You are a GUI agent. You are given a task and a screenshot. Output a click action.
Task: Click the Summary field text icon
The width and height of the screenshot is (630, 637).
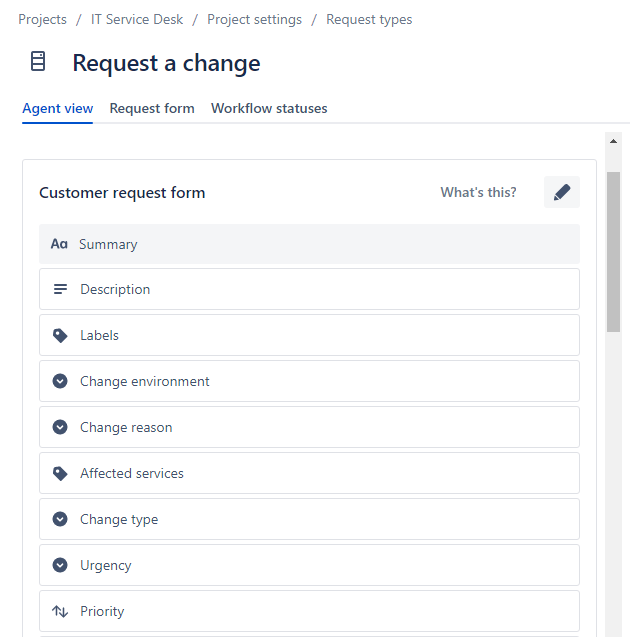click(x=59, y=244)
